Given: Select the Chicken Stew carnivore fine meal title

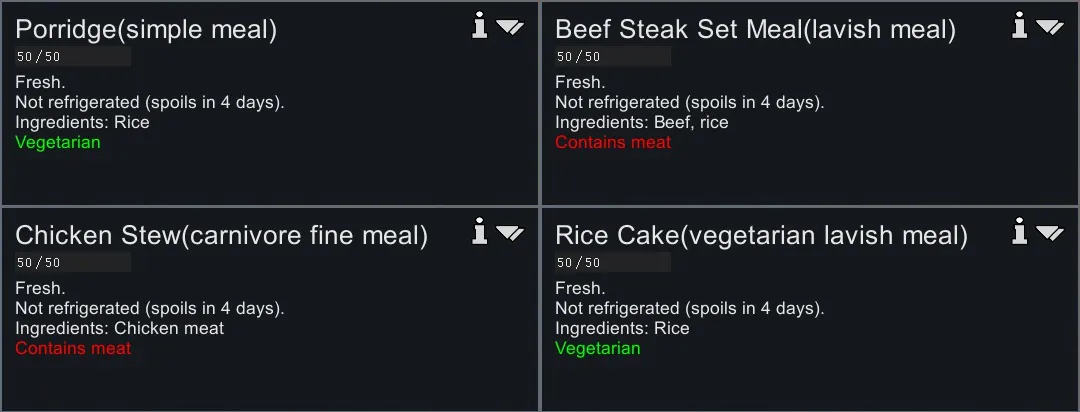Looking at the screenshot, I should coord(221,236).
